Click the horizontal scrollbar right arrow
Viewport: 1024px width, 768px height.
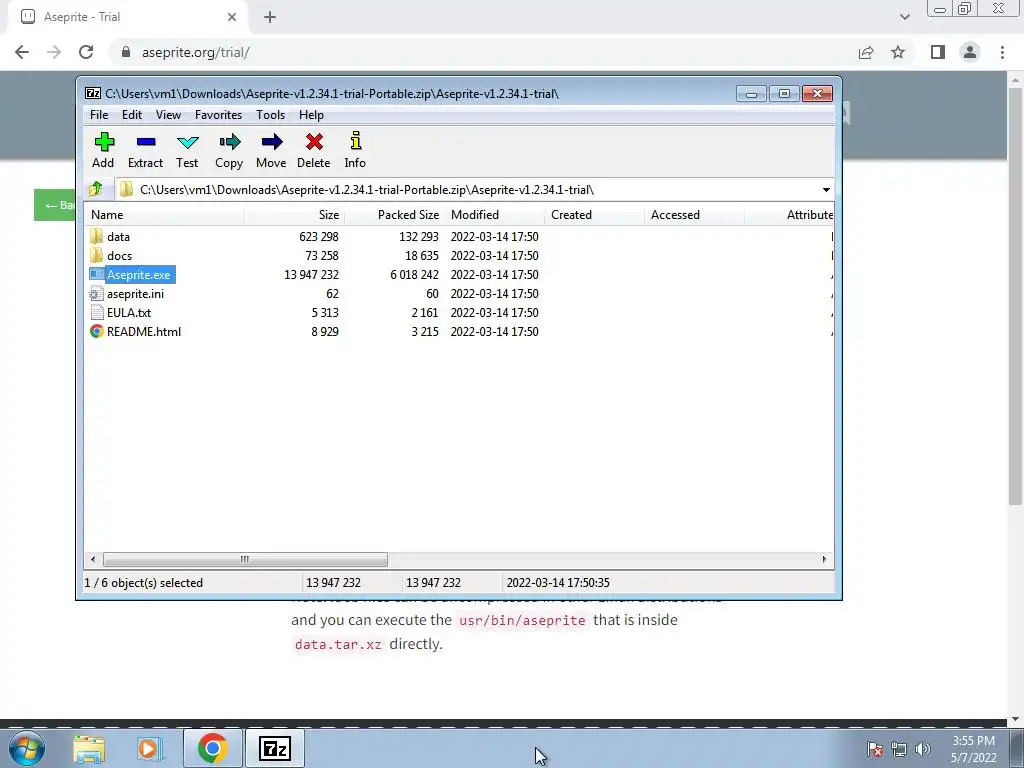click(824, 559)
